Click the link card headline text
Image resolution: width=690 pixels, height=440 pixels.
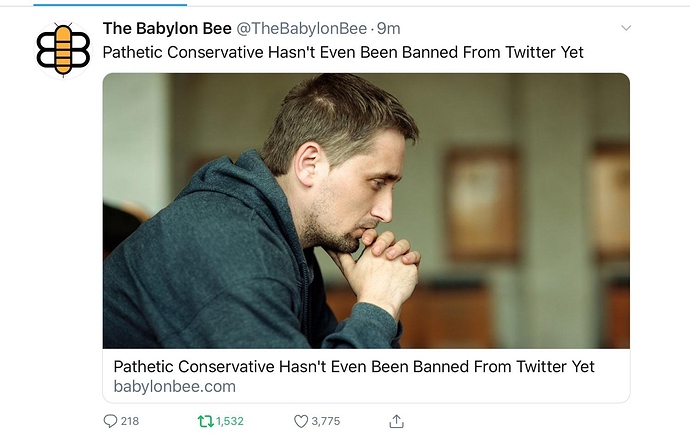354,367
